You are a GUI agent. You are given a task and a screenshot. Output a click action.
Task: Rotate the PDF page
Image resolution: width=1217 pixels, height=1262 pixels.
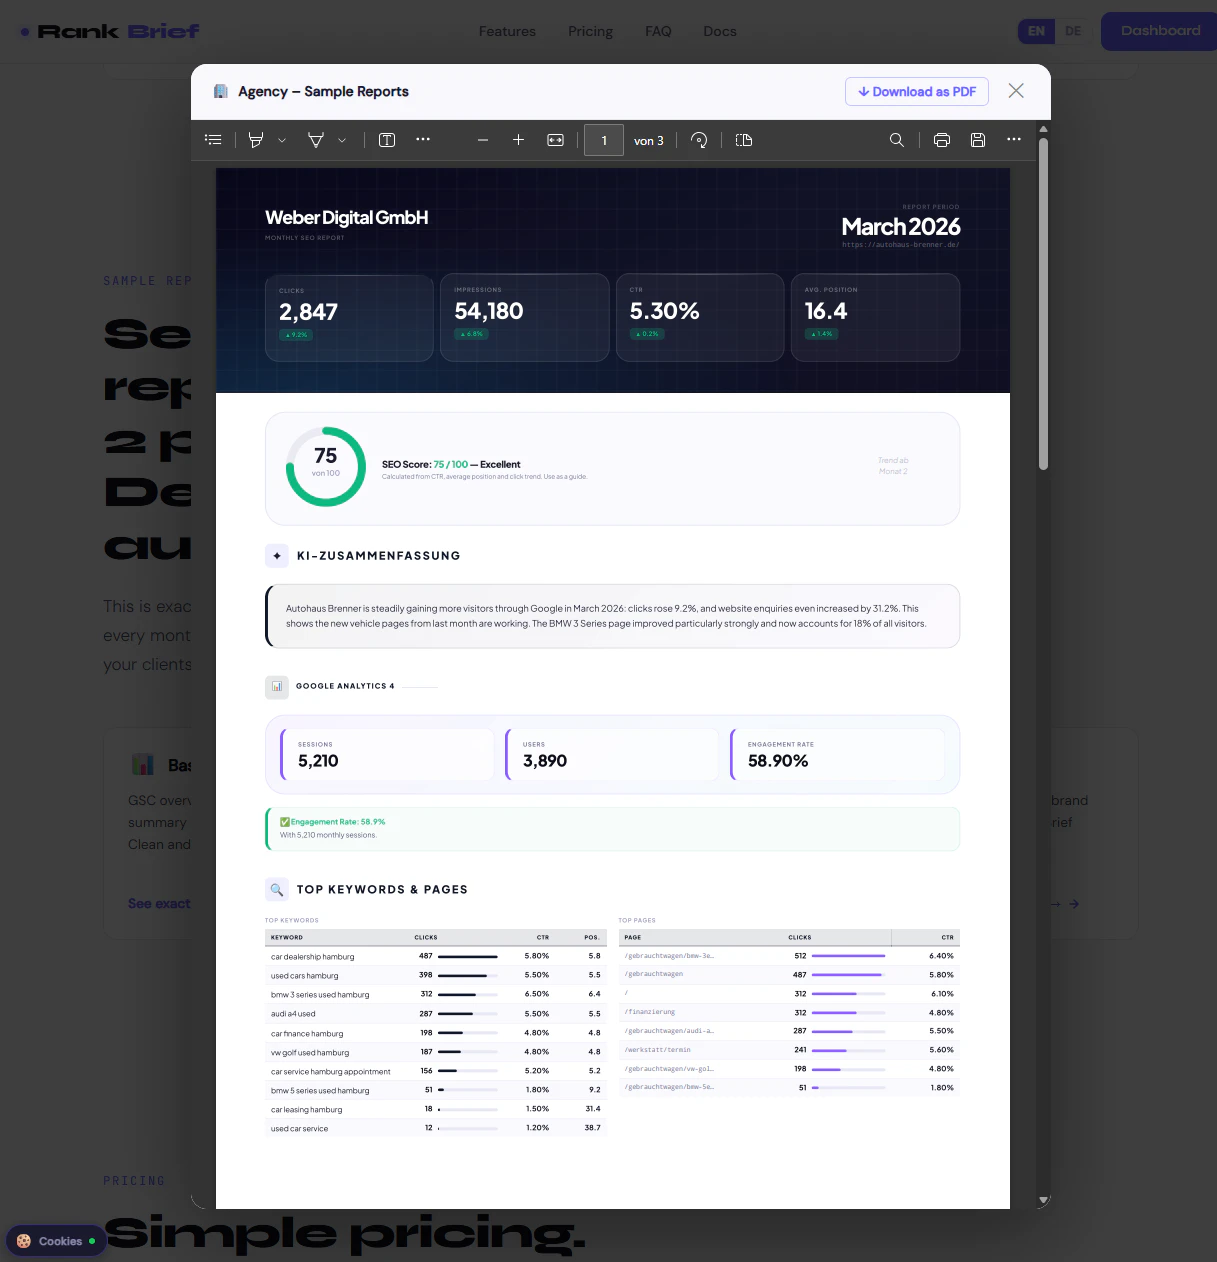click(x=699, y=140)
